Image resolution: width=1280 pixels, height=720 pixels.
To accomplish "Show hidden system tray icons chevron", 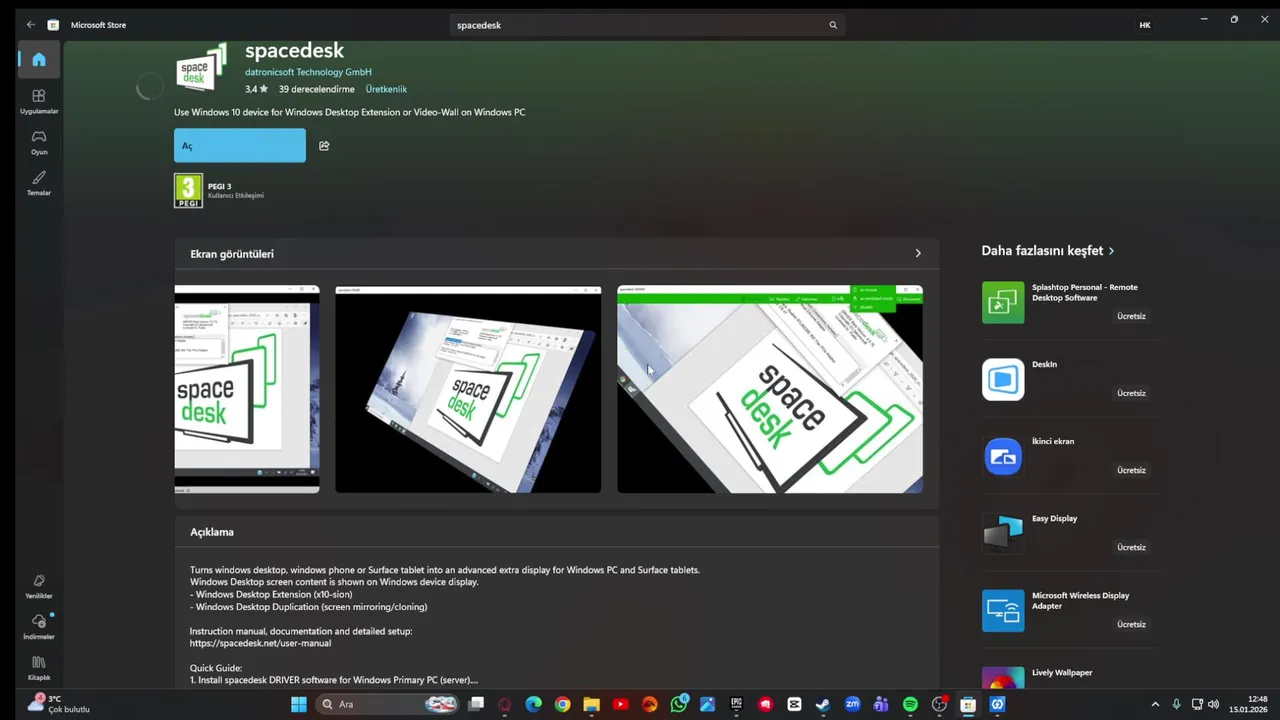I will click(x=1155, y=704).
